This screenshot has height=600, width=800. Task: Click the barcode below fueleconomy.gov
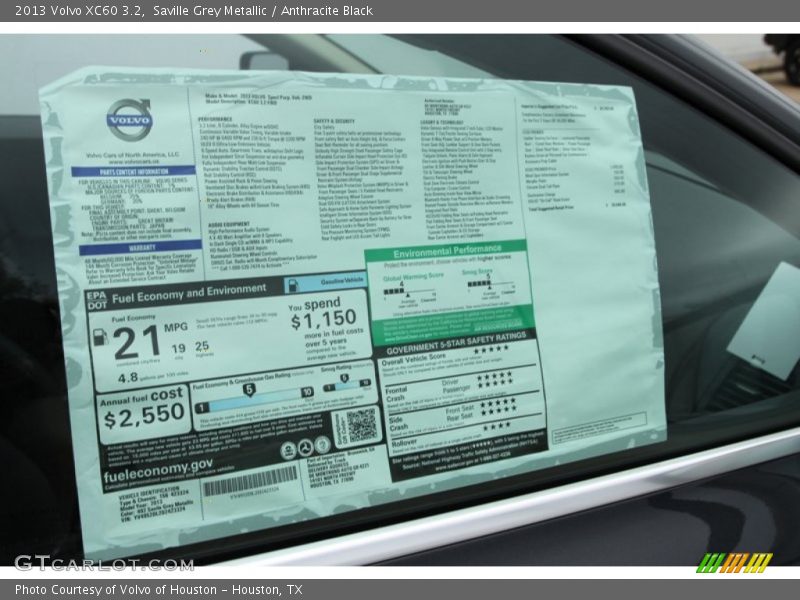click(250, 482)
